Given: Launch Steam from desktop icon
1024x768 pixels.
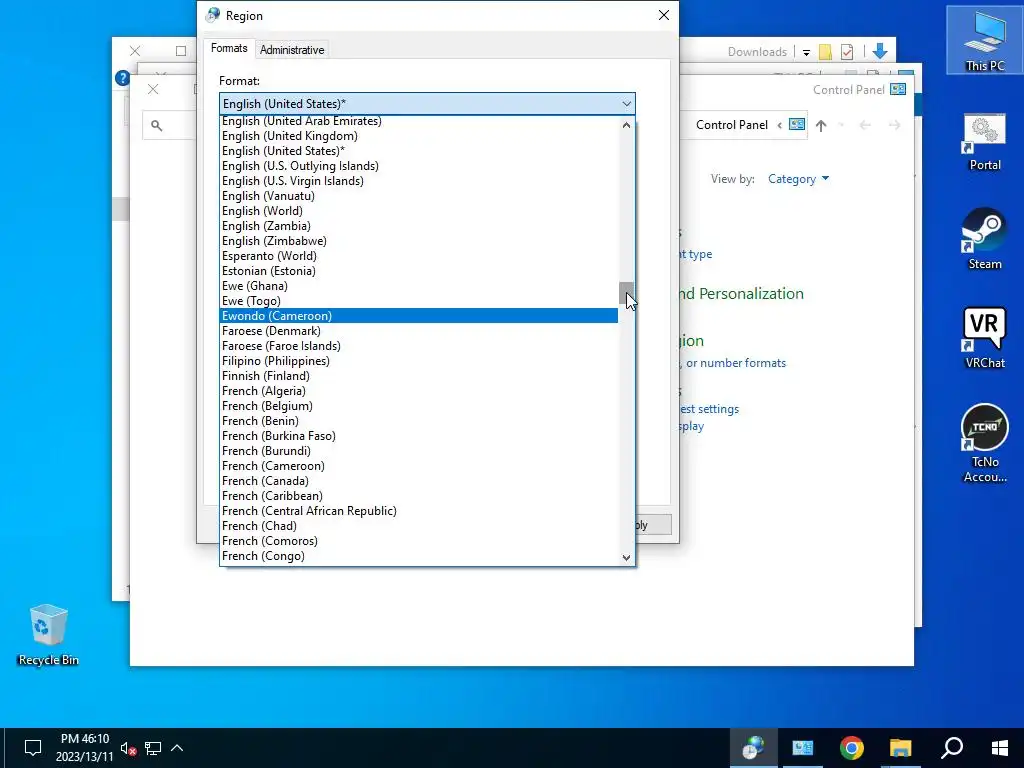Looking at the screenshot, I should coord(985,239).
